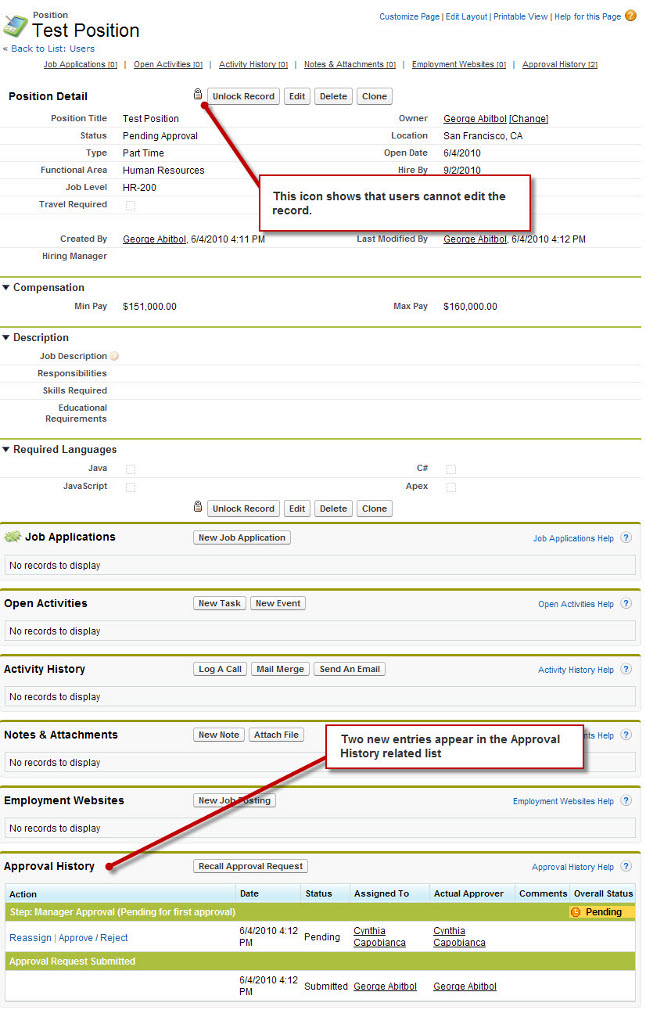Click Recall Approval Request button

click(x=251, y=866)
